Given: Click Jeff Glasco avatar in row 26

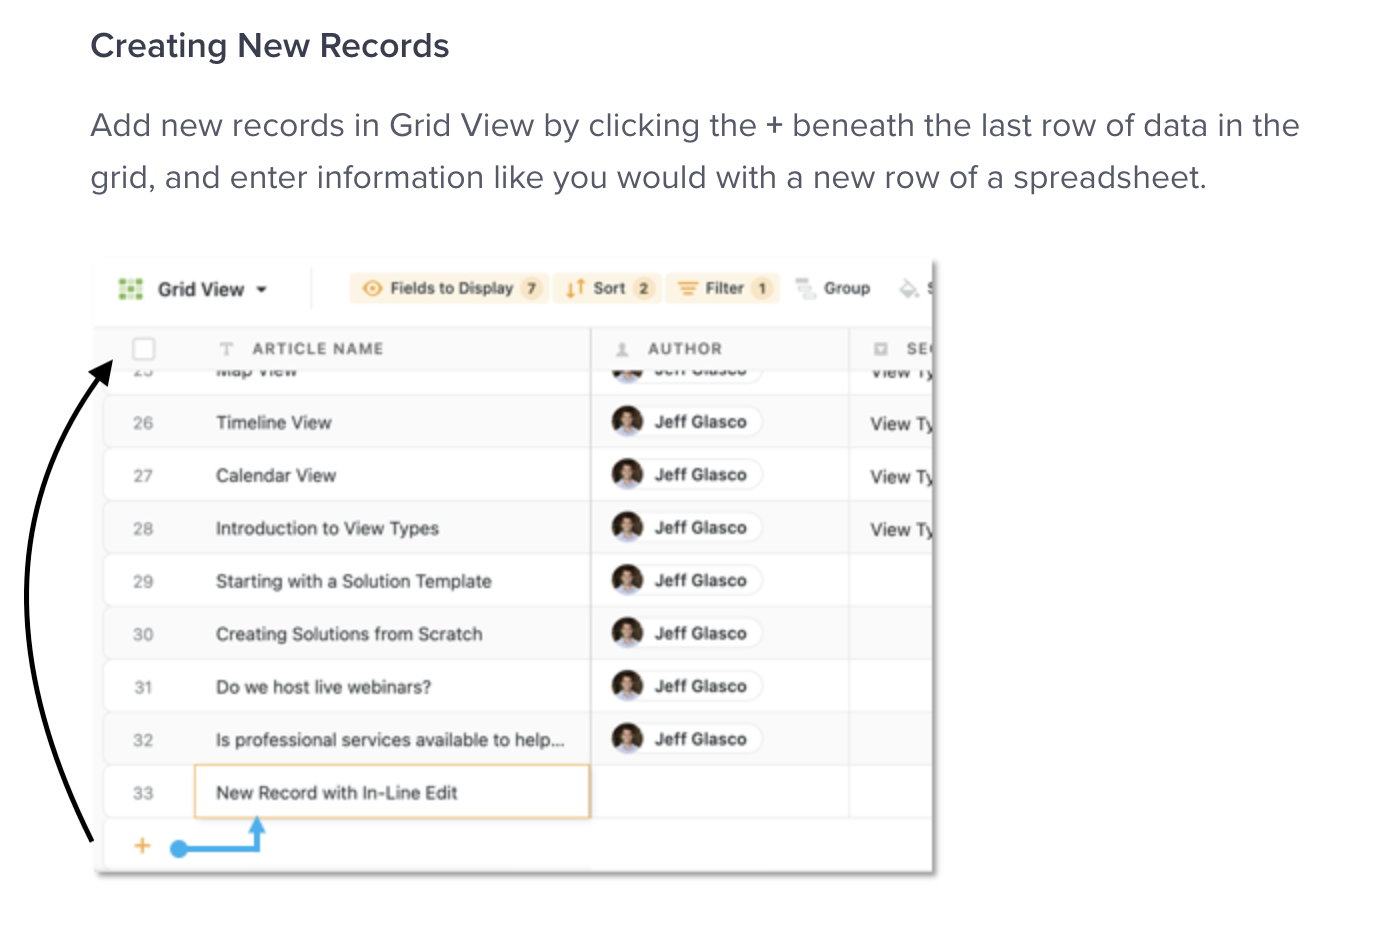Looking at the screenshot, I should tap(627, 421).
